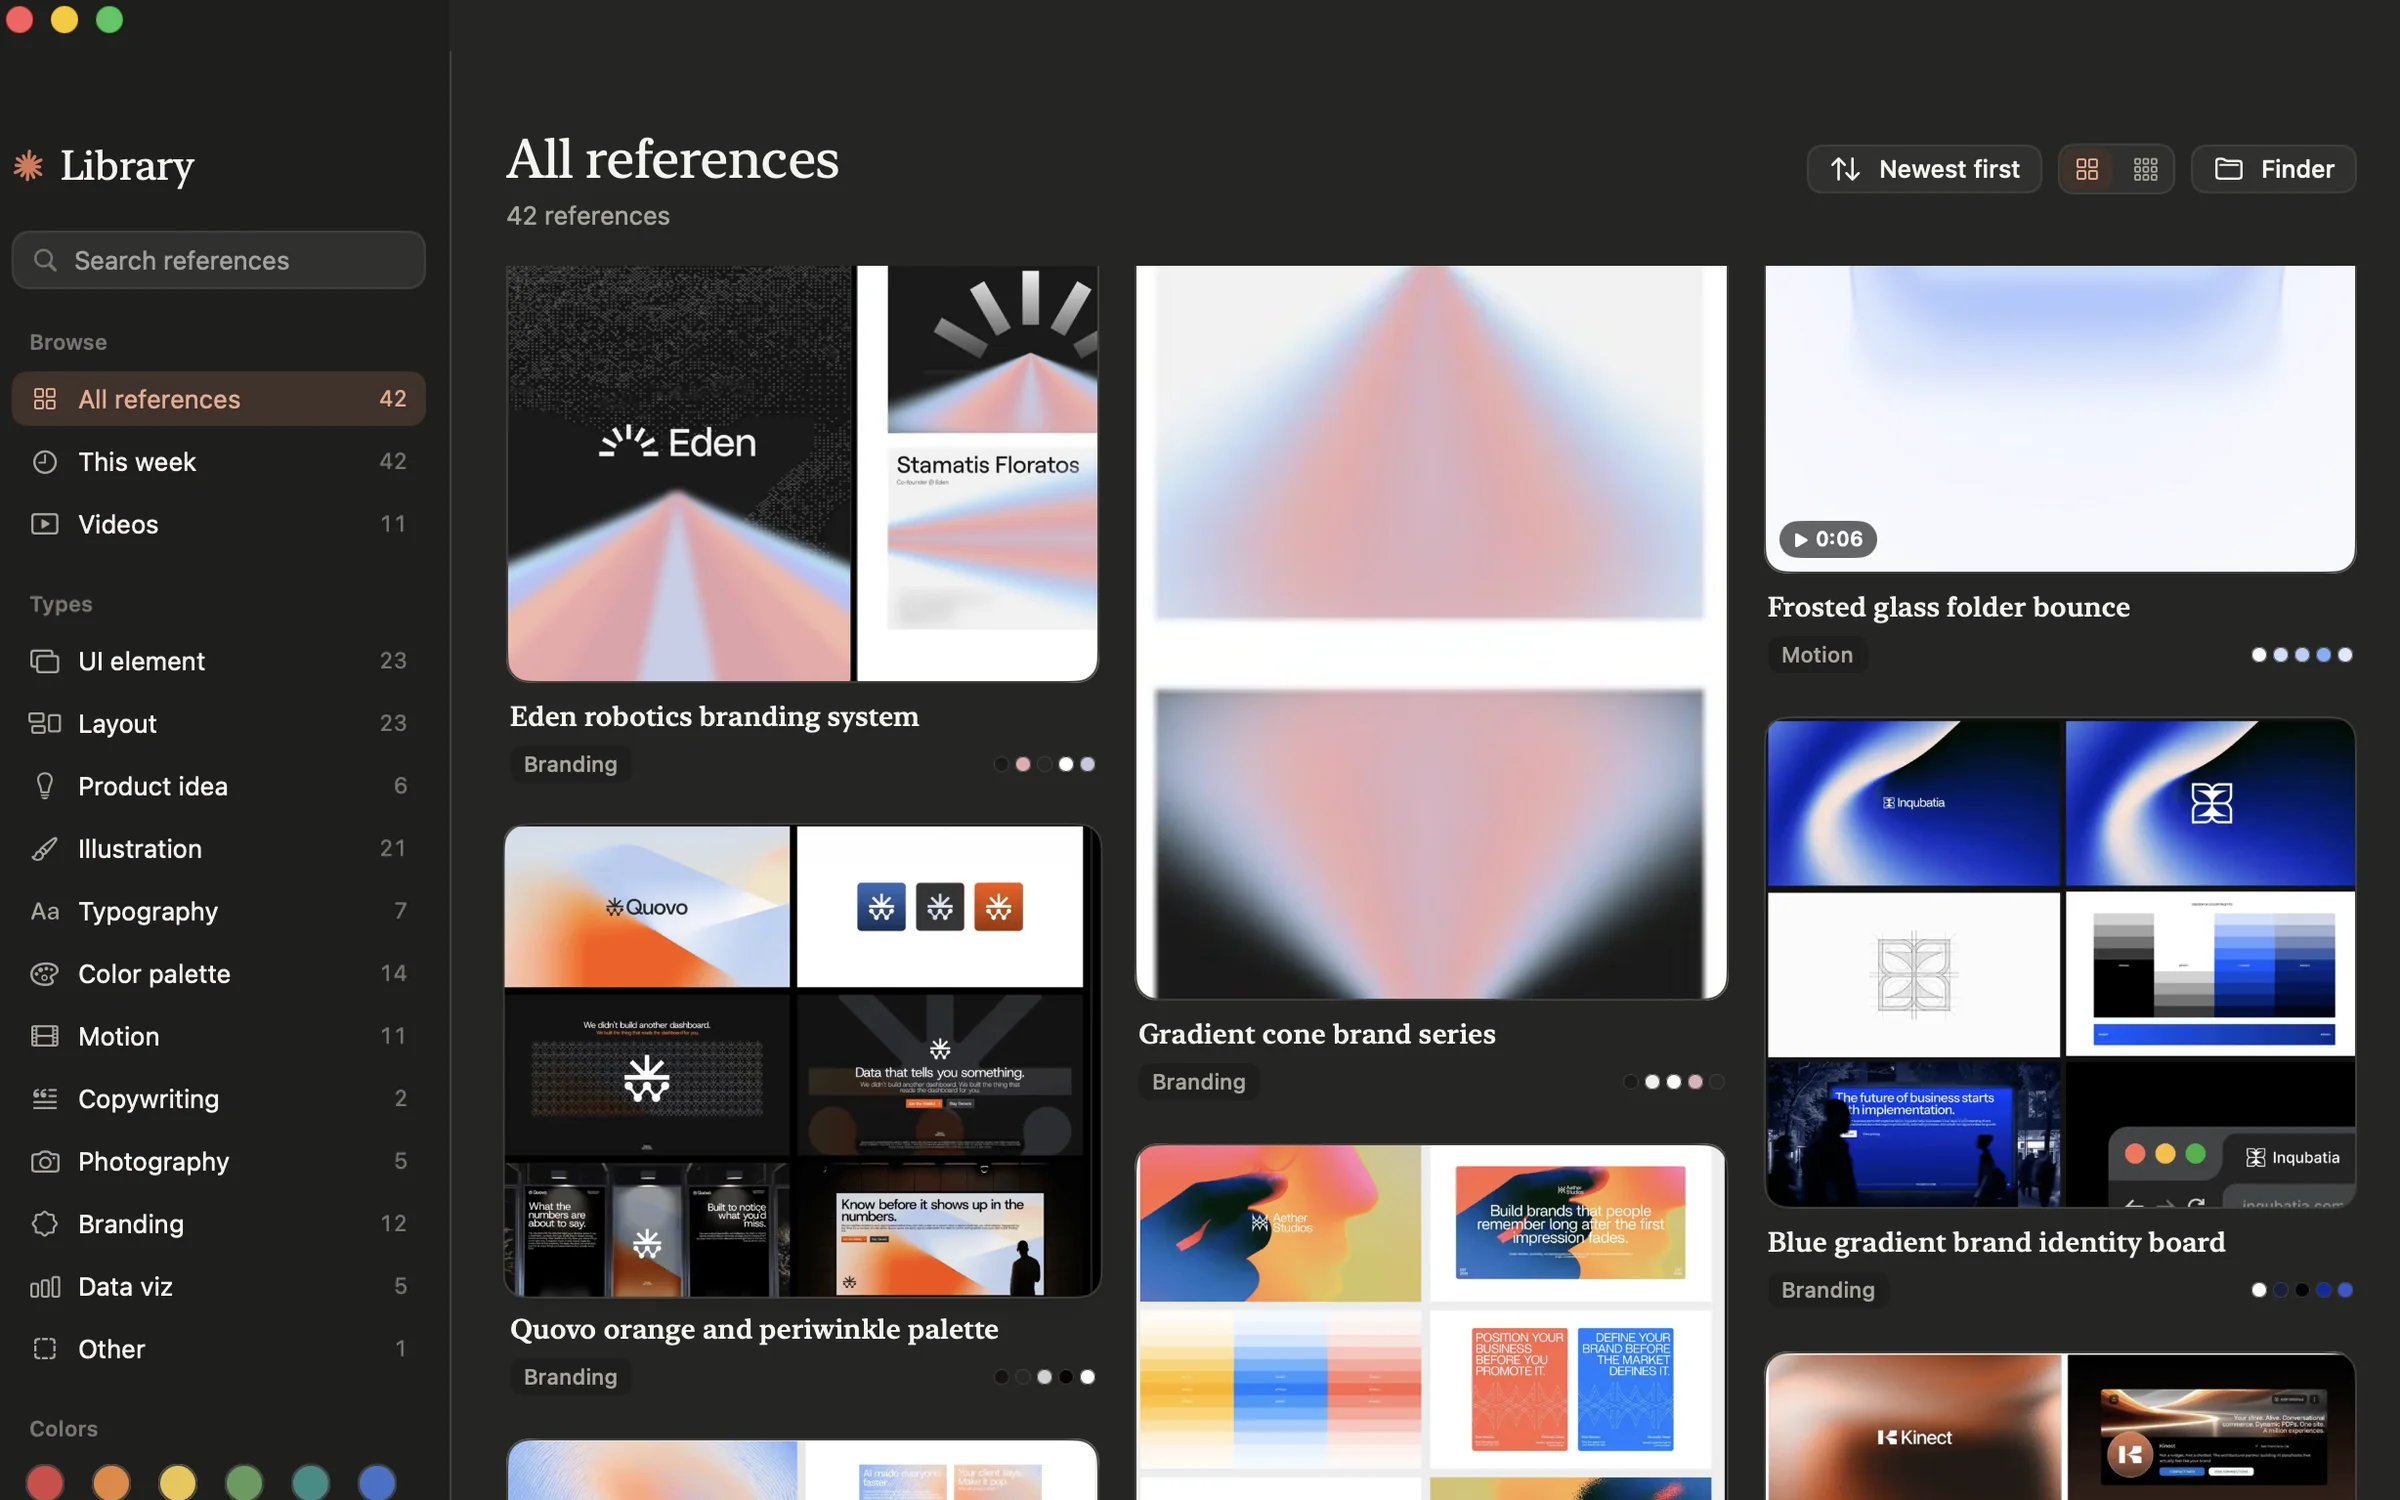
Task: Open the Eden robotics branding thumbnail
Action: pos(802,473)
